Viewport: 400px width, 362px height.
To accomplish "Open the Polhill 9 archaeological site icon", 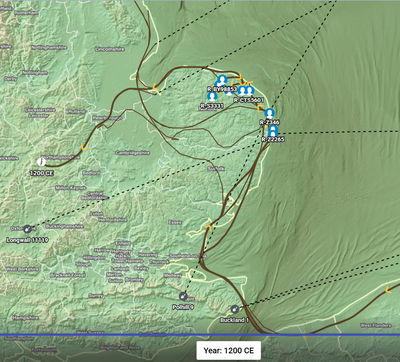I will [x=183, y=296].
